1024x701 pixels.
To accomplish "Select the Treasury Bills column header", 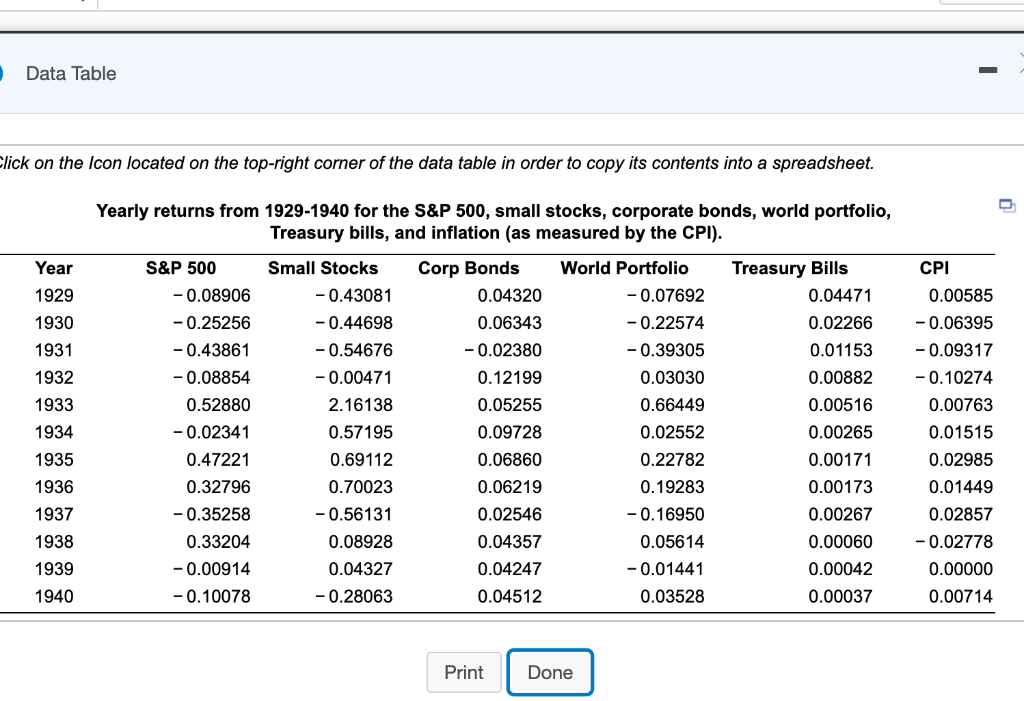I will tap(790, 268).
